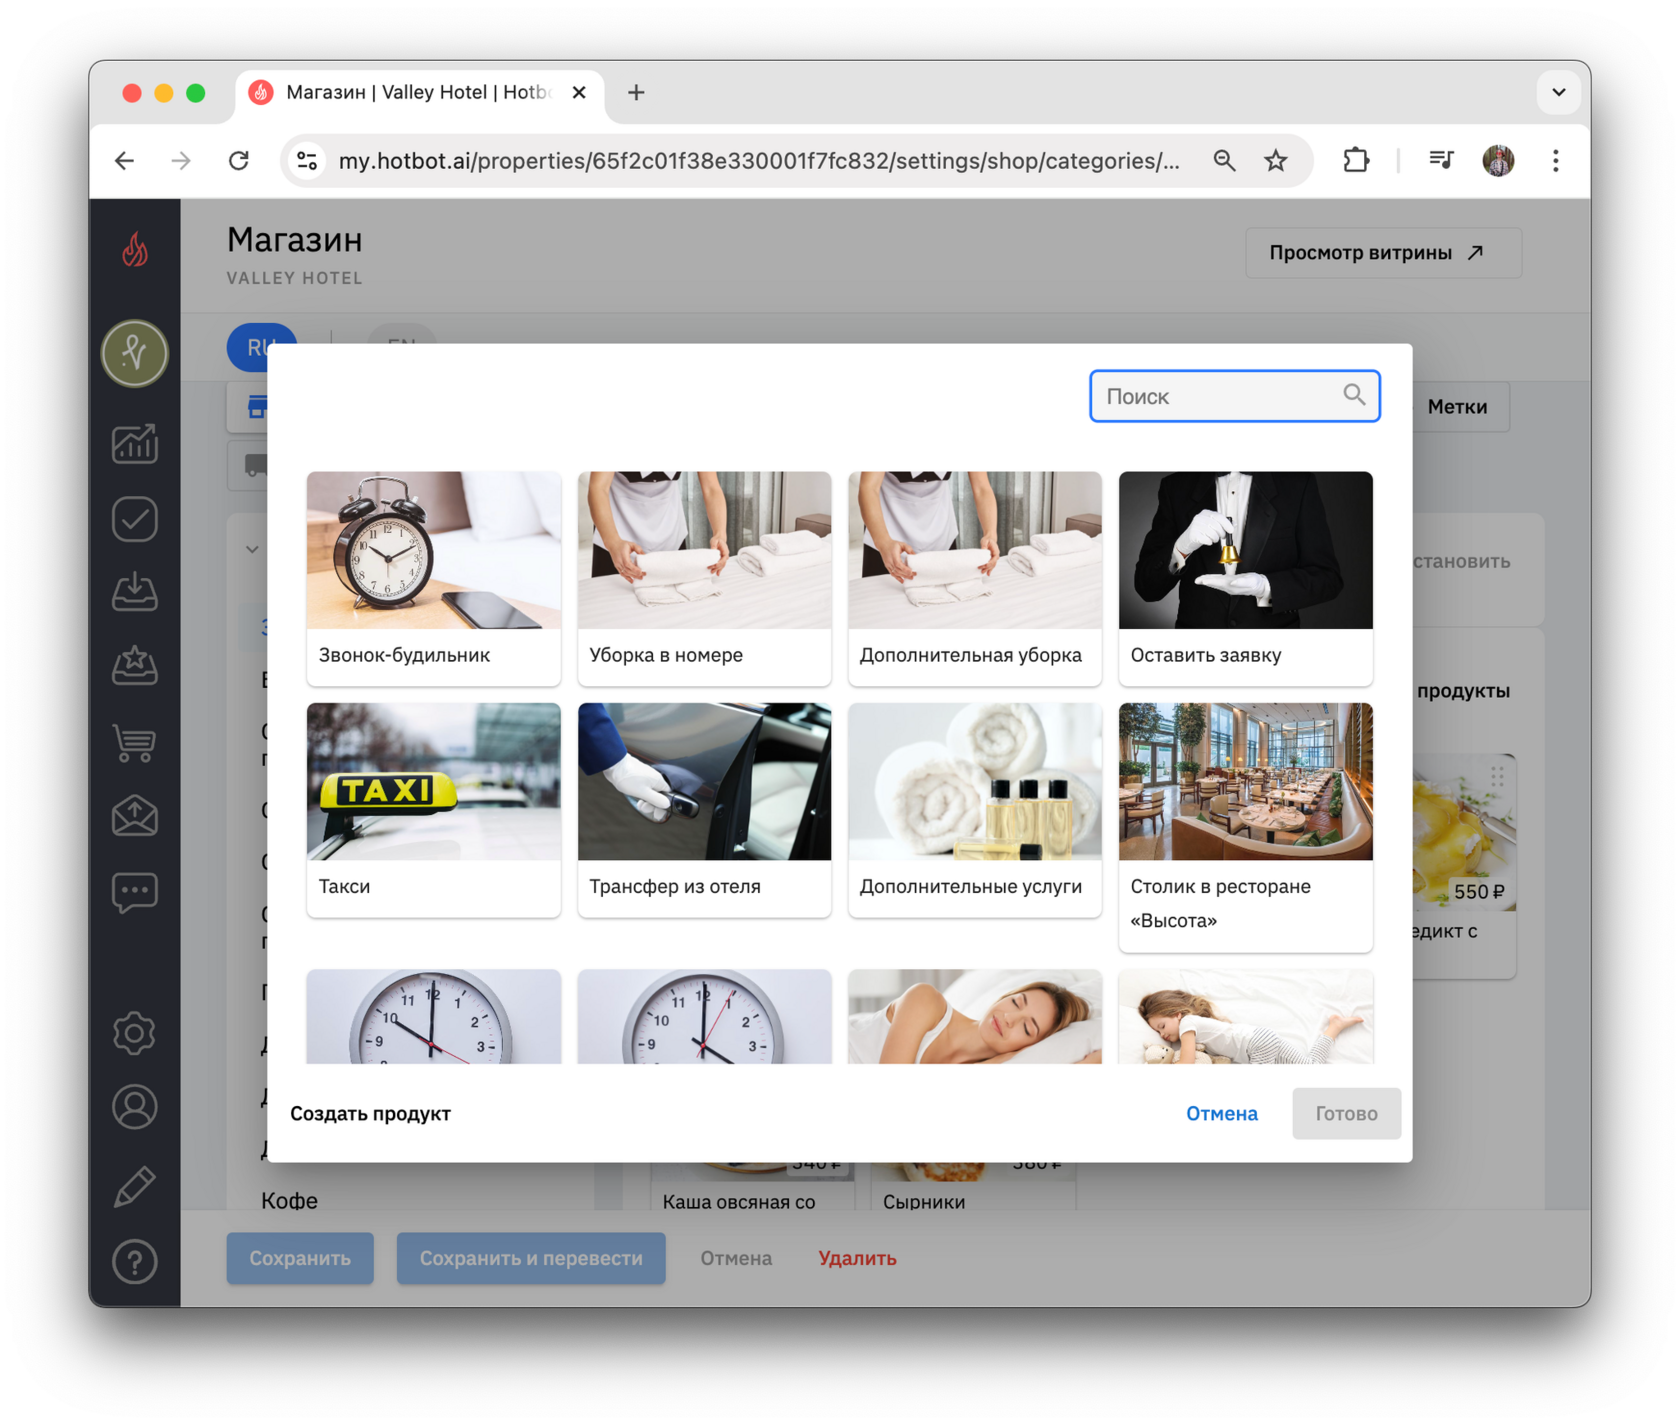Screen dimensions: 1680x1425
Task: Click the Hotbot flame logo in sidebar
Action: pos(135,250)
